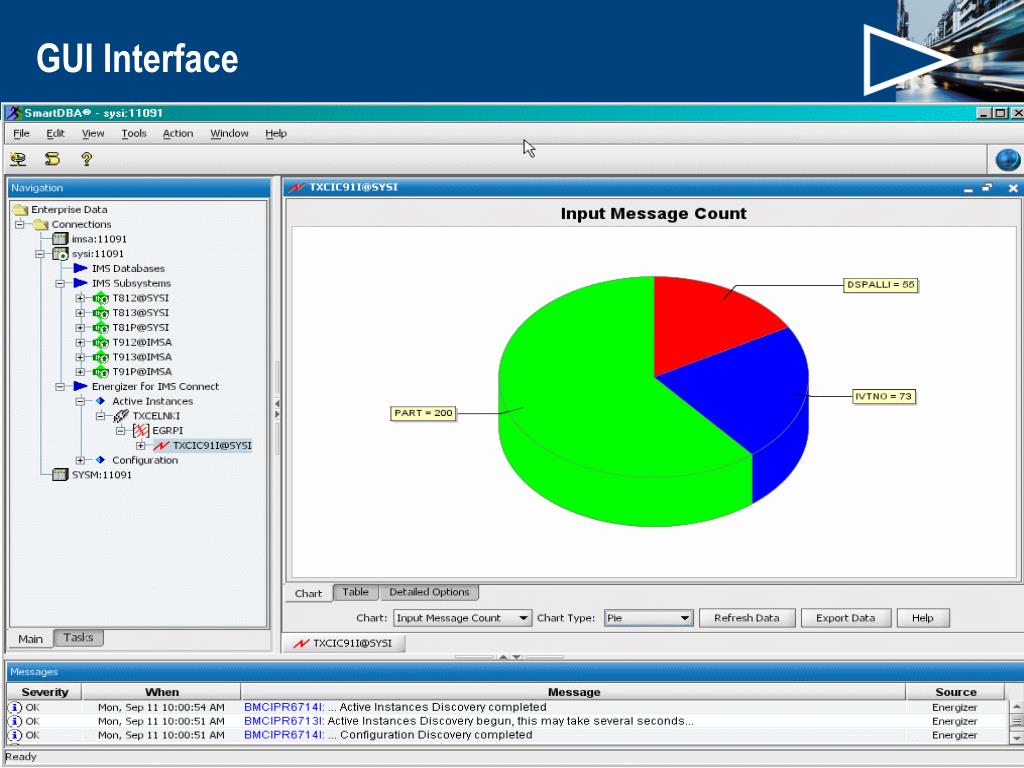1024x768 pixels.
Task: Collapse the EGRPI tree node
Action: click(x=121, y=431)
